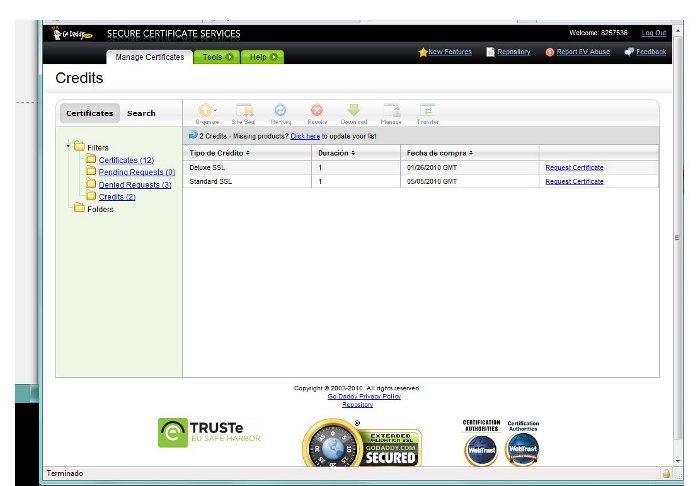Click the GoDaddy Secured SSL badge
Image resolution: width=700 pixels, height=486 pixels.
(362, 442)
